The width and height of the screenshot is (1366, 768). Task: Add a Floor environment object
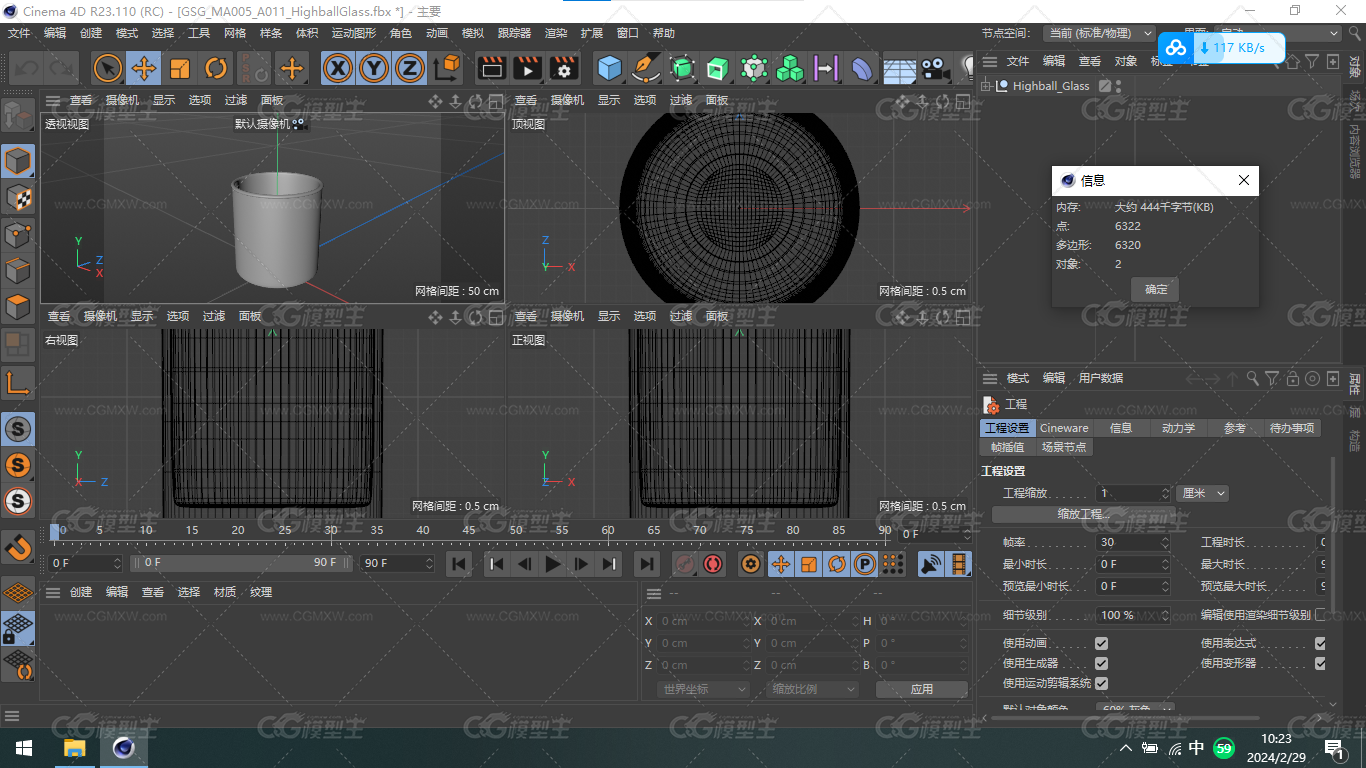(x=899, y=68)
